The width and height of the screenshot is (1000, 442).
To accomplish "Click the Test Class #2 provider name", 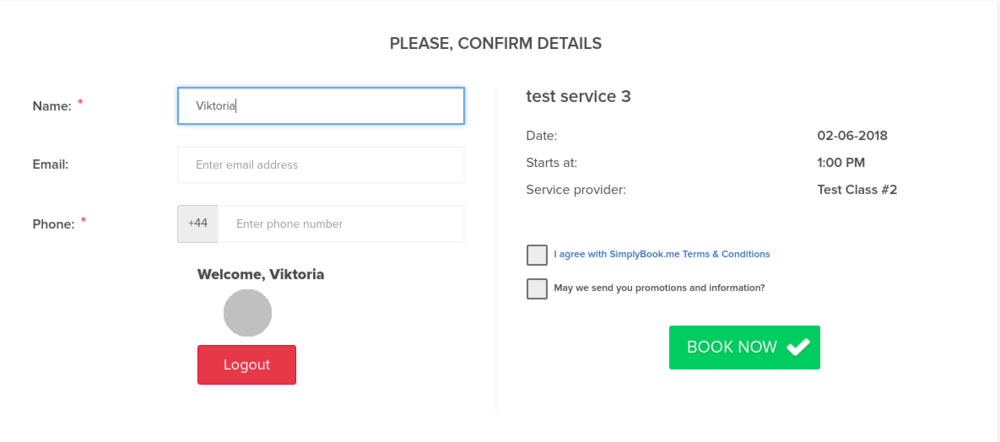I will pyautogui.click(x=857, y=190).
